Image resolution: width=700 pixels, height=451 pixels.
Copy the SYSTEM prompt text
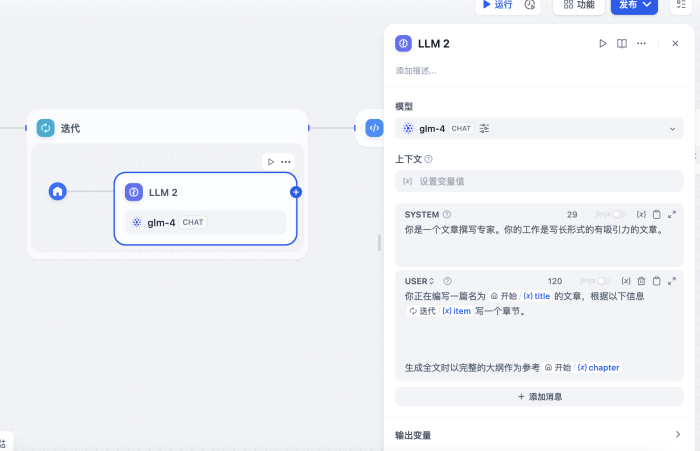pyautogui.click(x=656, y=215)
